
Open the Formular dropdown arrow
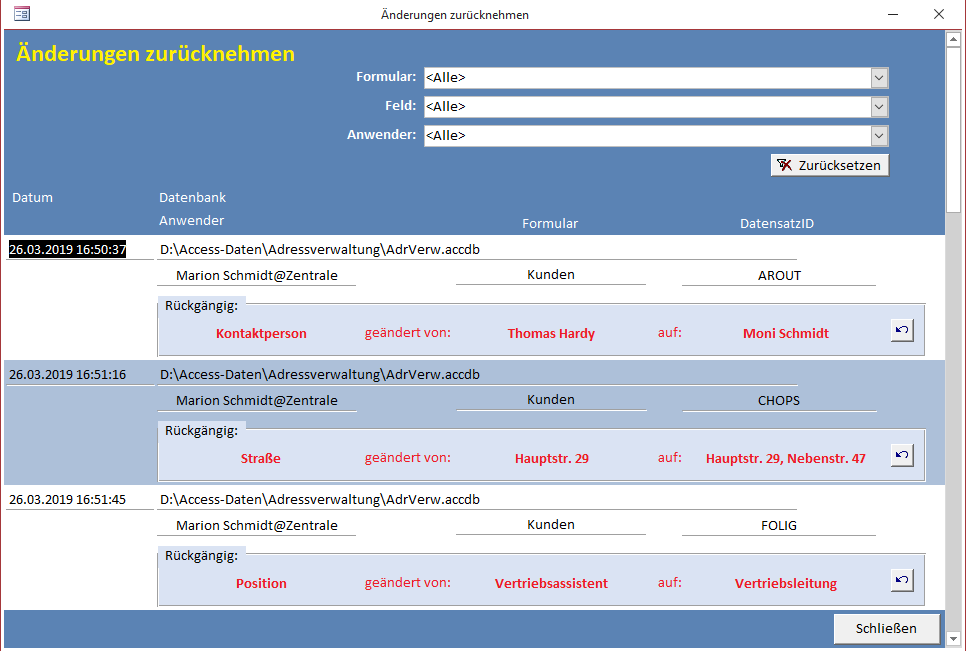click(879, 78)
